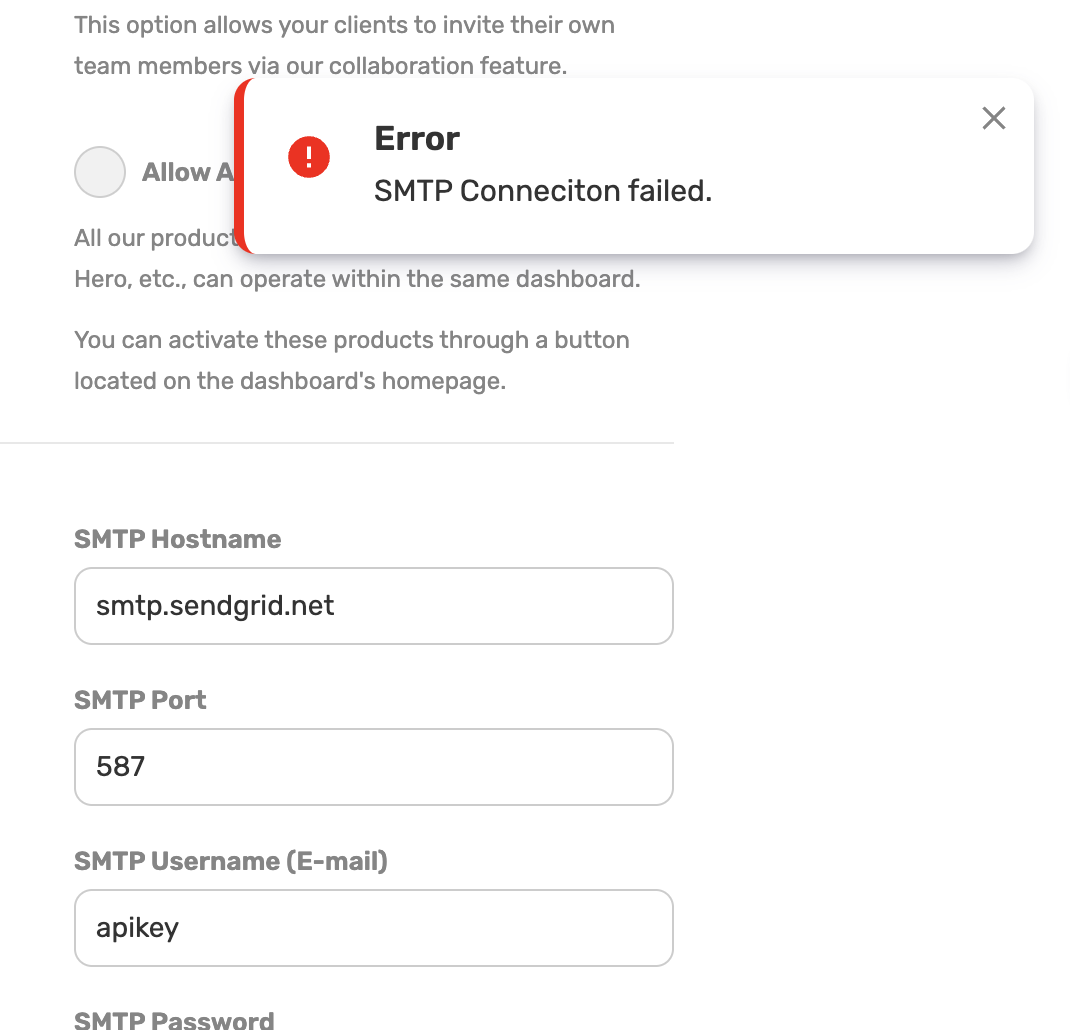Click the truncated 'All our product' text
Image resolution: width=1070 pixels, height=1030 pixels.
pos(154,238)
